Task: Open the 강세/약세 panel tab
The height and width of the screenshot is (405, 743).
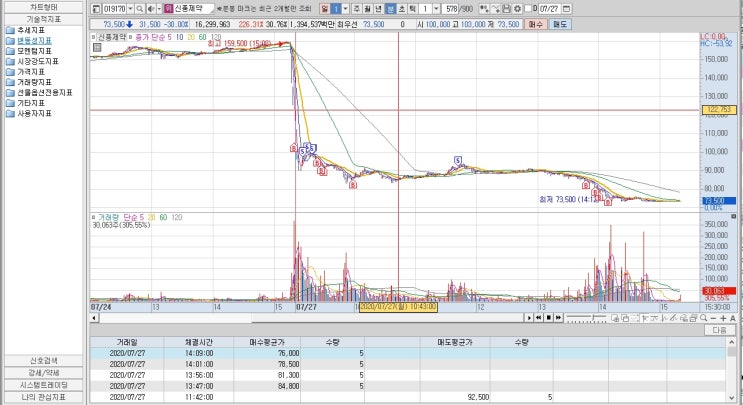Action: [44, 373]
